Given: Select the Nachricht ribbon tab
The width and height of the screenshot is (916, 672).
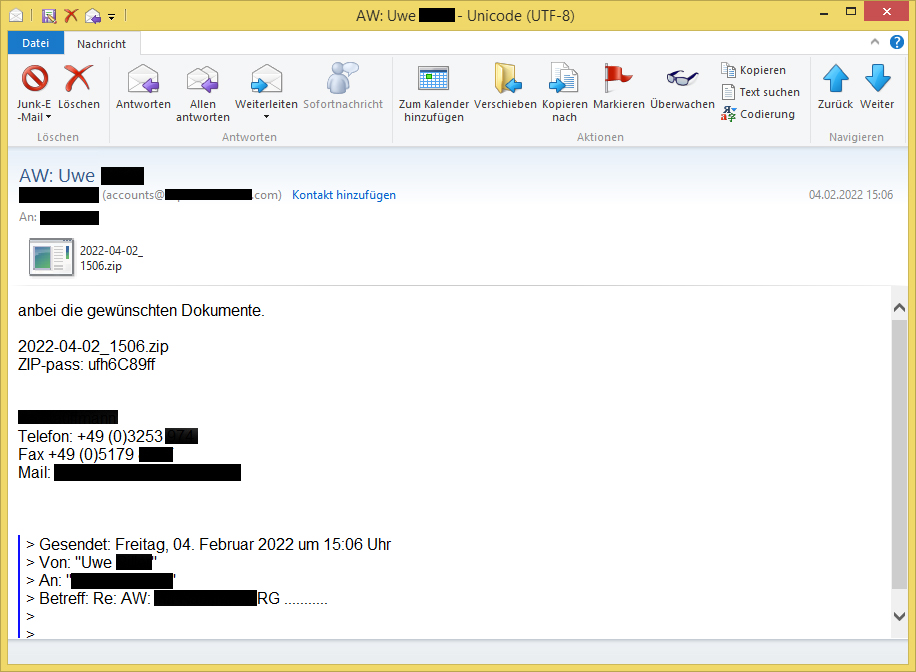Looking at the screenshot, I should [101, 44].
